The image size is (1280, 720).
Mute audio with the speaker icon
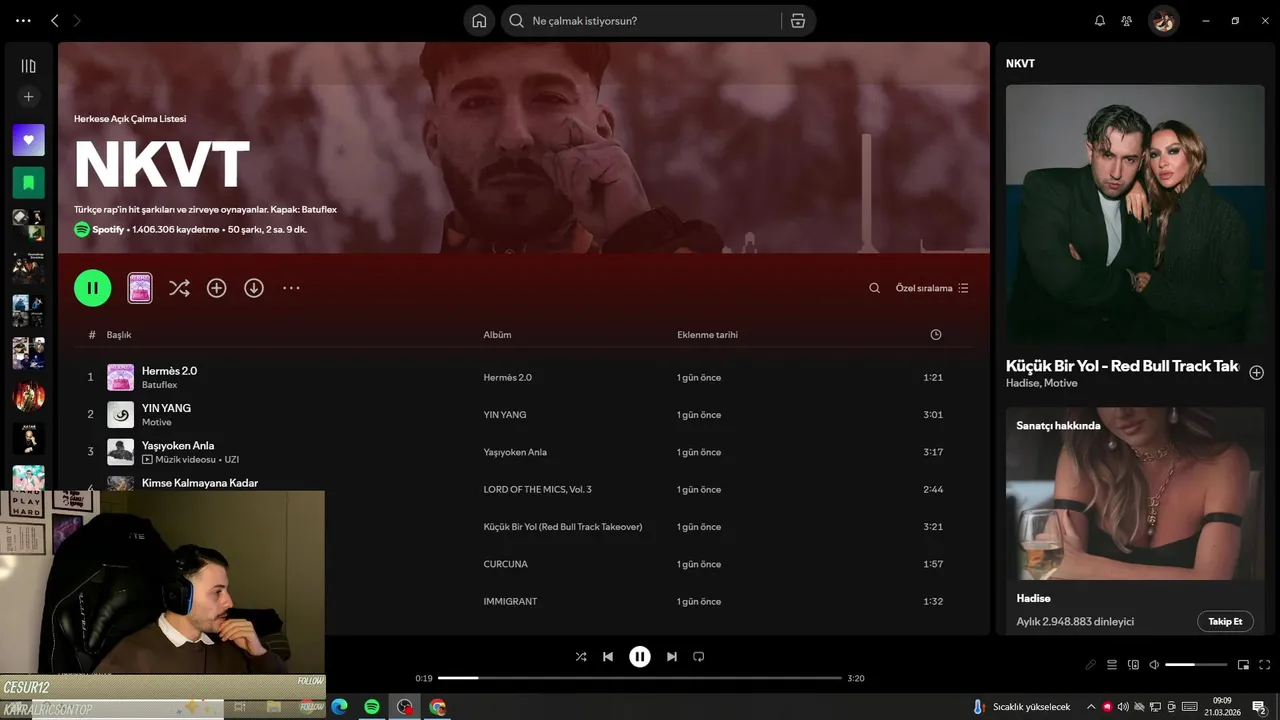pos(1154,665)
